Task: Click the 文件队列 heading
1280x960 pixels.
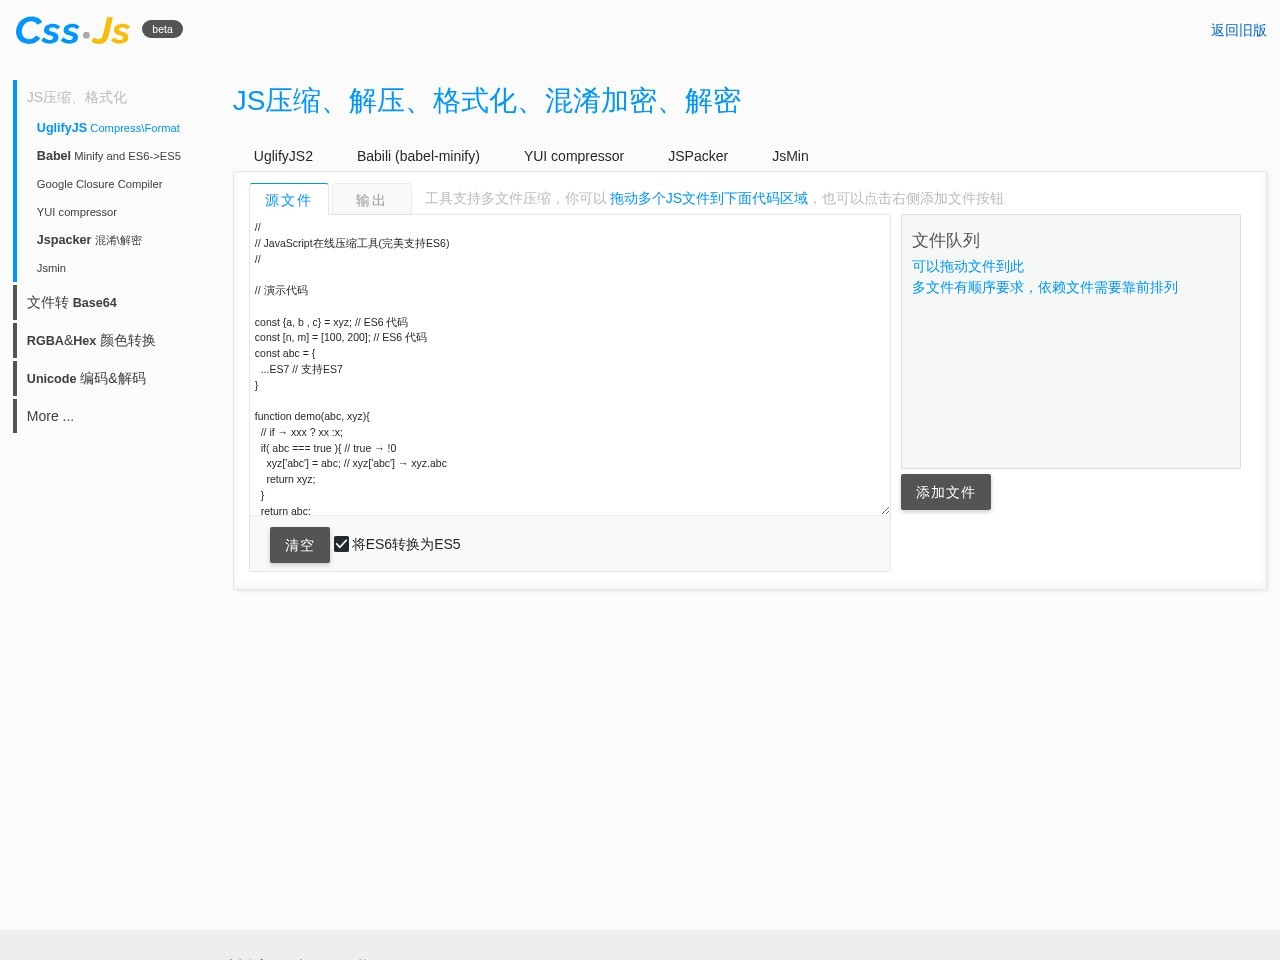Action: 946,240
